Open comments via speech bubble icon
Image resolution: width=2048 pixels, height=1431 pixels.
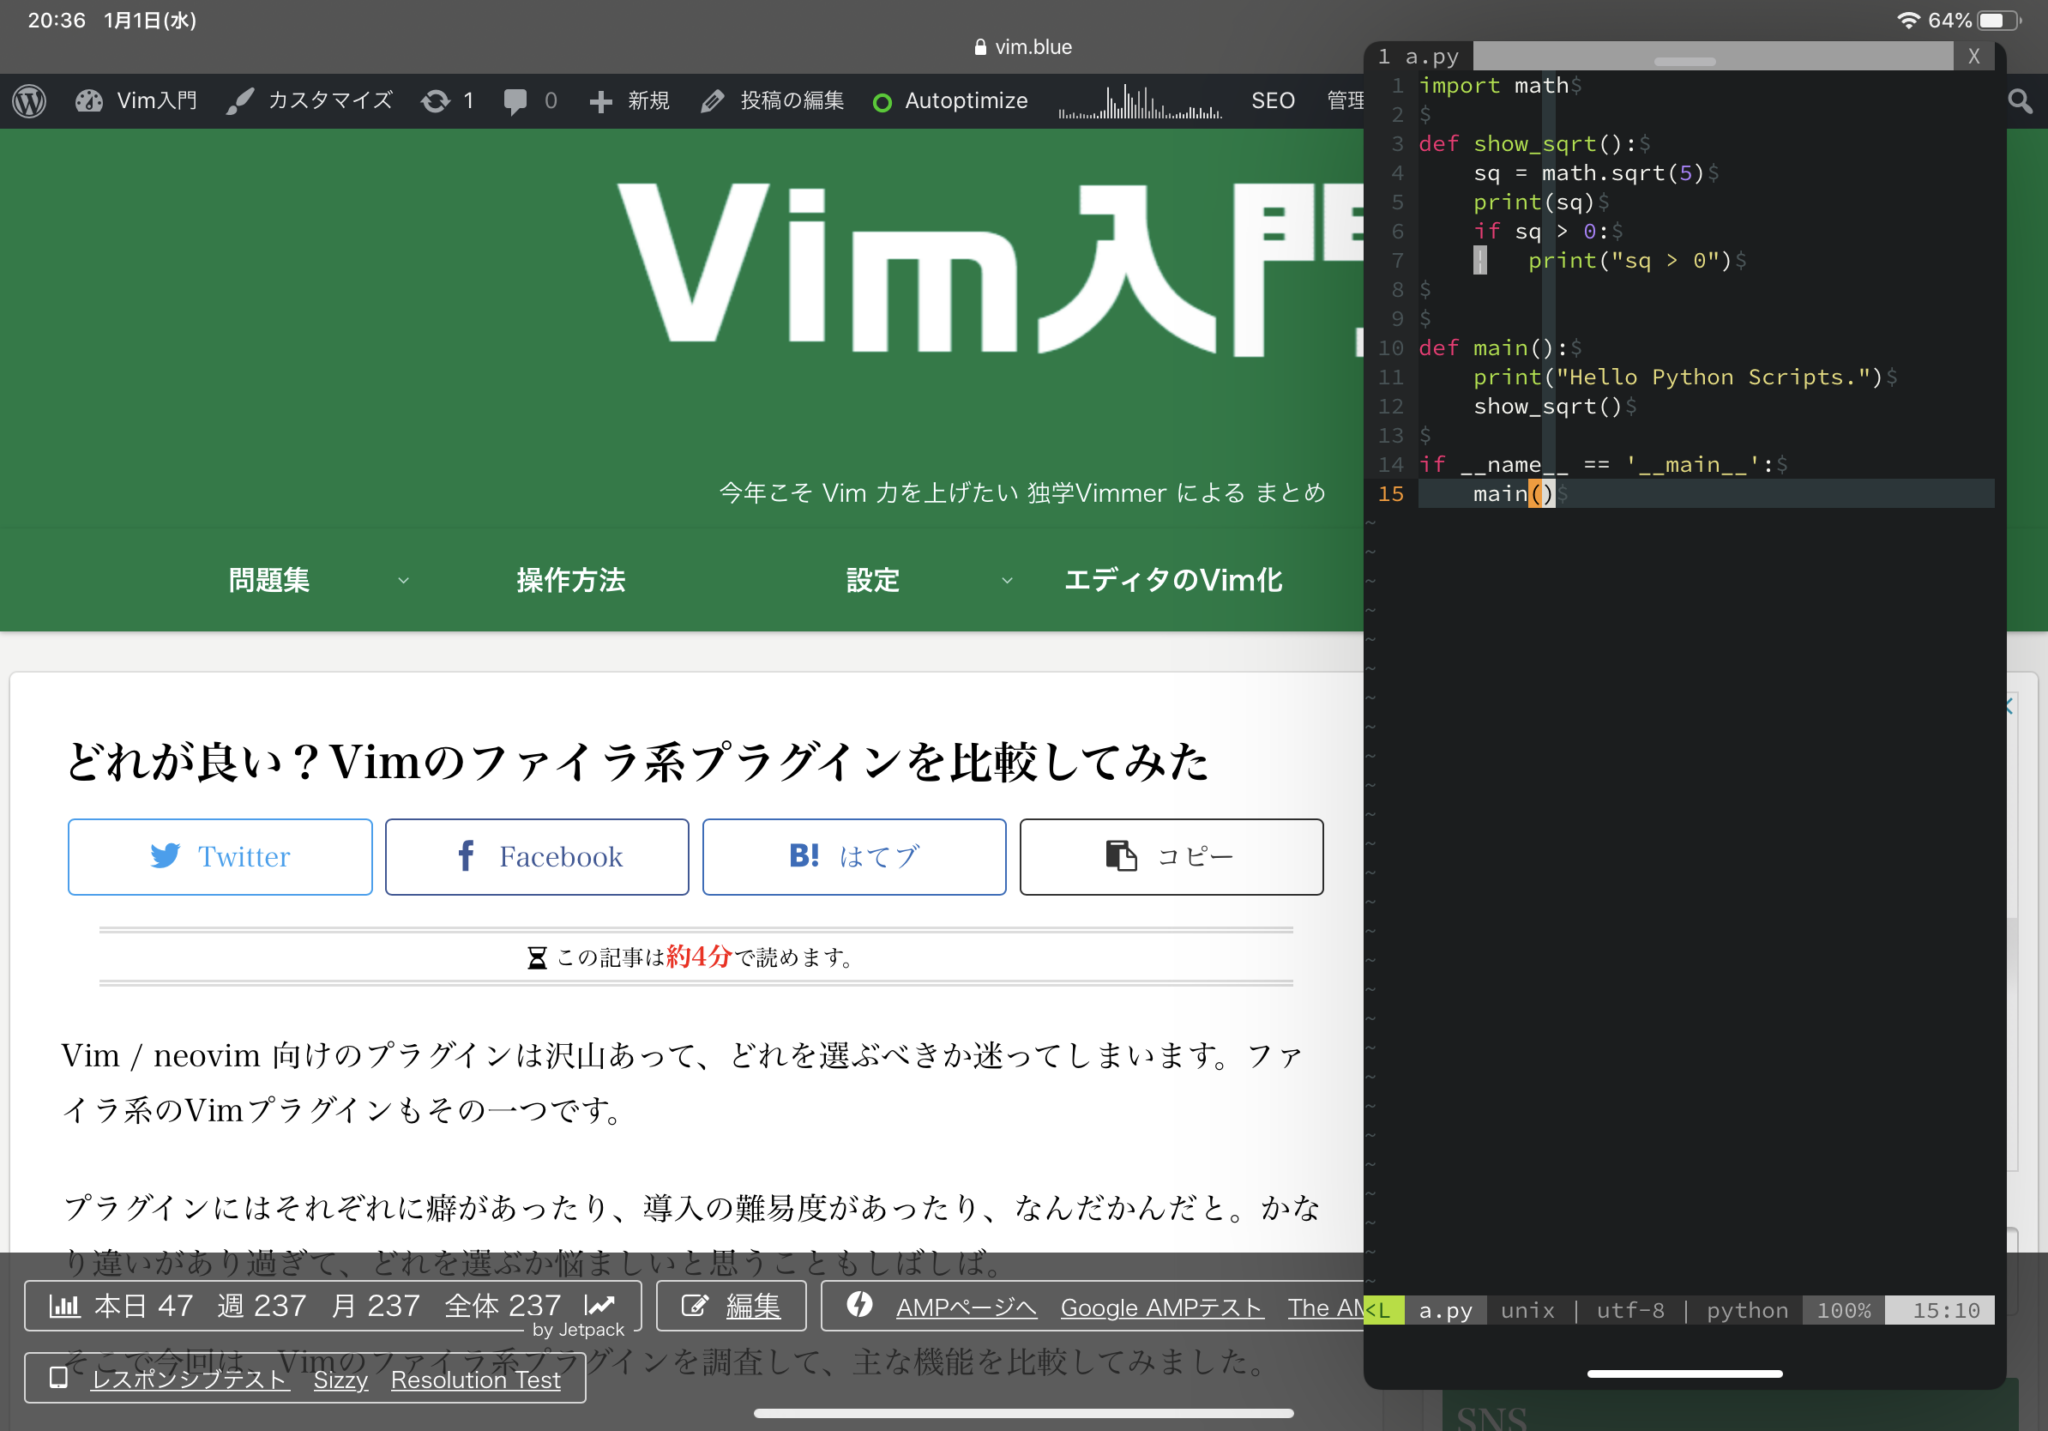[517, 100]
